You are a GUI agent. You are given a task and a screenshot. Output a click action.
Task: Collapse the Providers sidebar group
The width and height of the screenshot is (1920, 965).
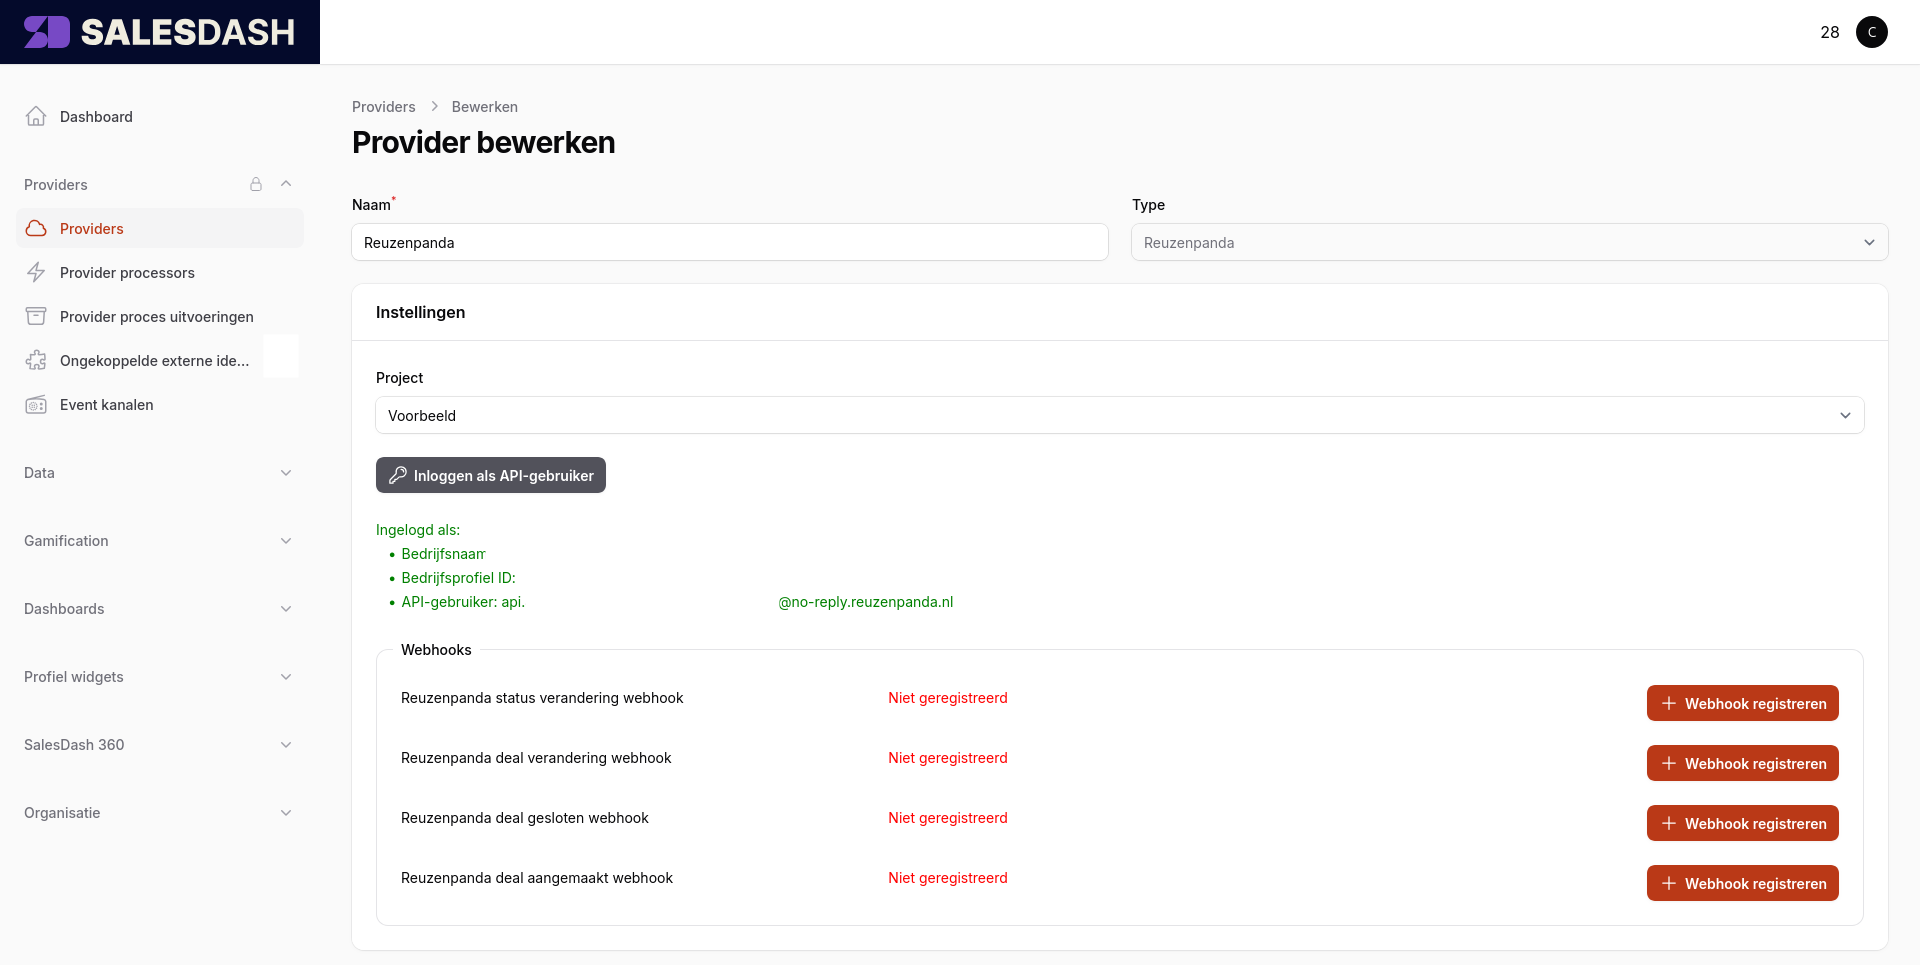click(x=286, y=184)
